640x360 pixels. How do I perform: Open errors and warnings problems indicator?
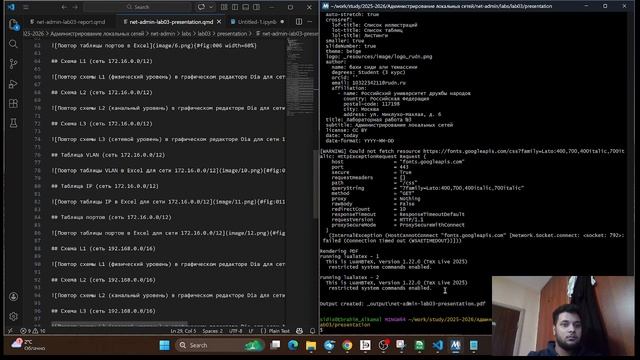pyautogui.click(x=33, y=331)
